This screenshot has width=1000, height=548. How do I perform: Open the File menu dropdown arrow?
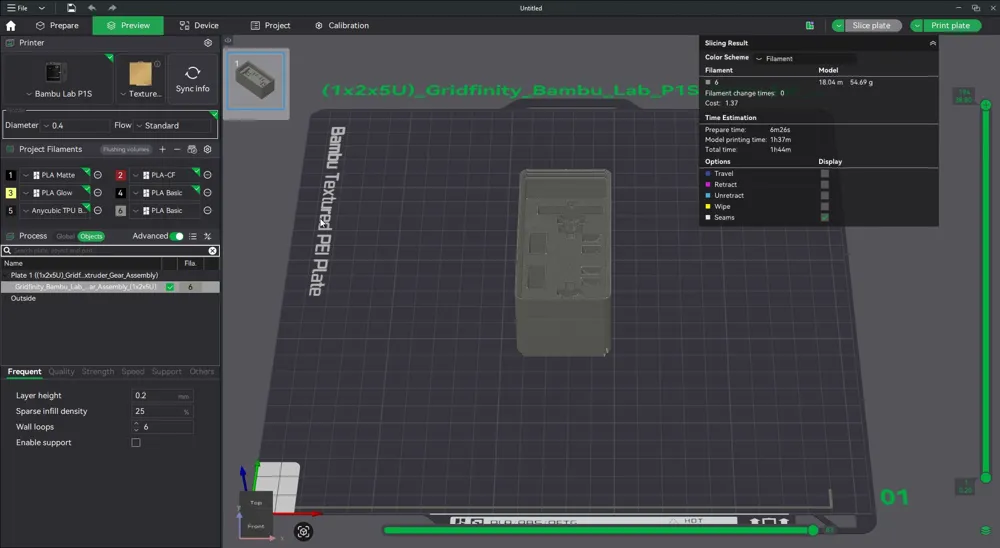click(x=41, y=8)
